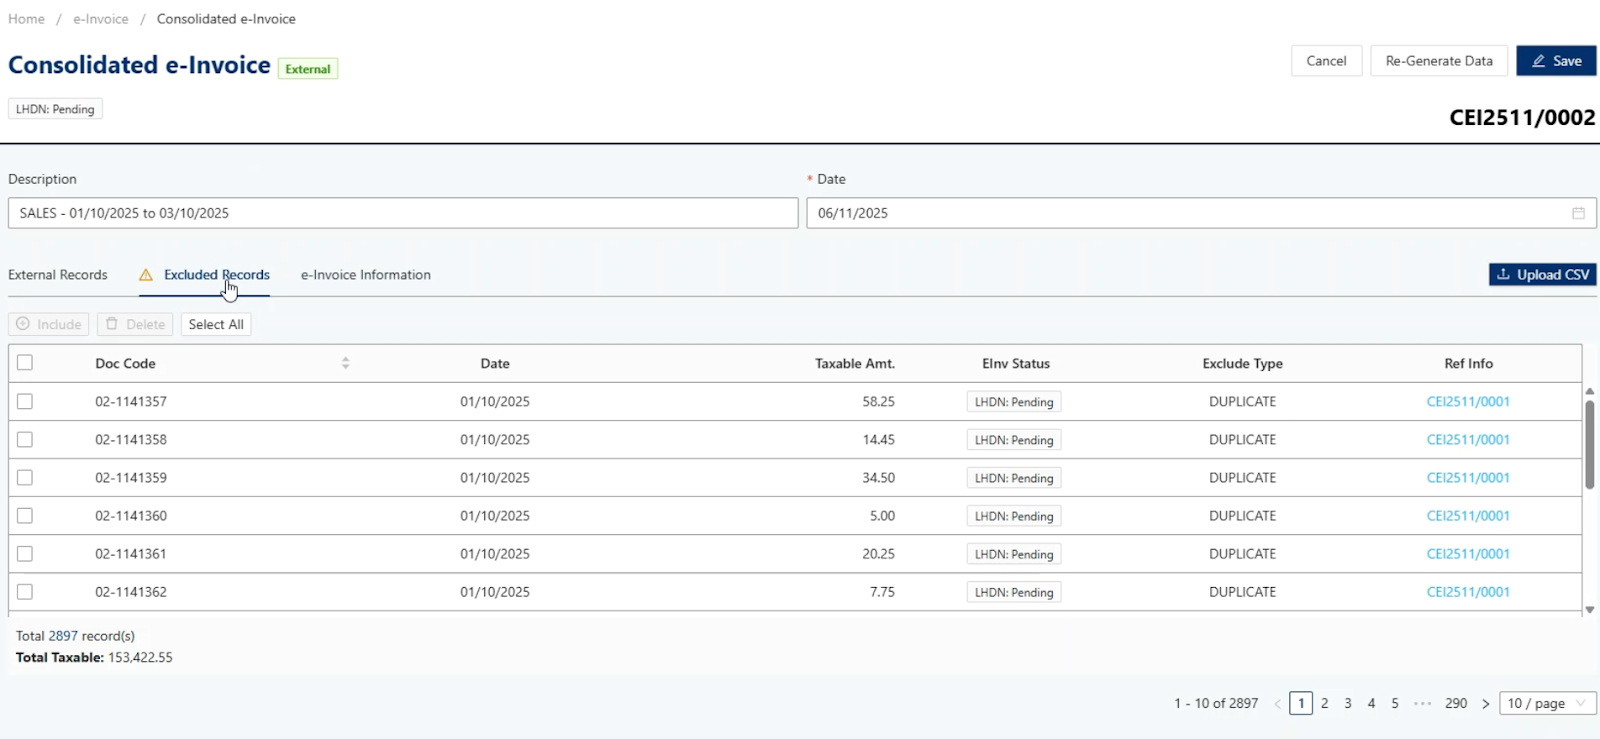The image size is (1600, 739).
Task: Go to Home in the breadcrumb
Action: (x=26, y=19)
